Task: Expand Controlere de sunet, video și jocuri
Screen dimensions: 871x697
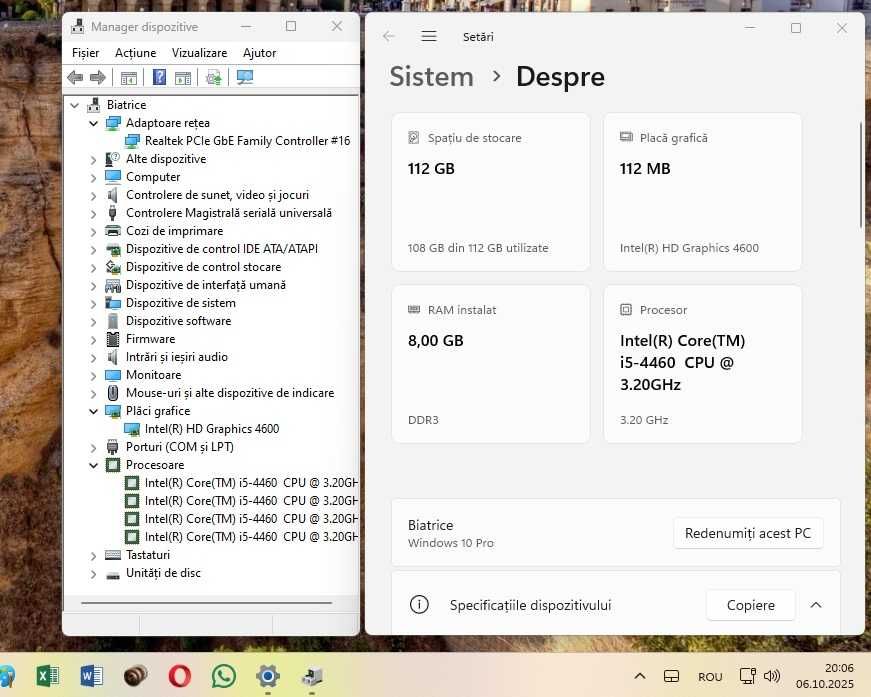Action: click(93, 195)
